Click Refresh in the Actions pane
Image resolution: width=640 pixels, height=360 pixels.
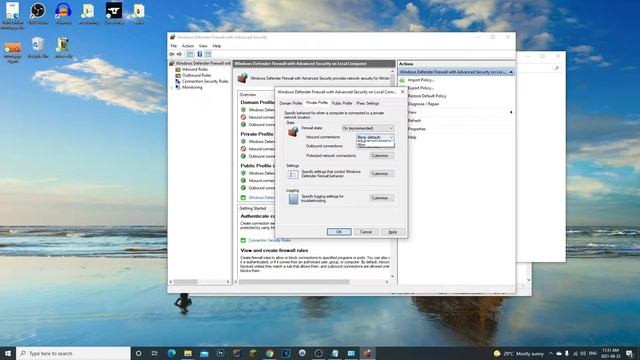coord(414,121)
